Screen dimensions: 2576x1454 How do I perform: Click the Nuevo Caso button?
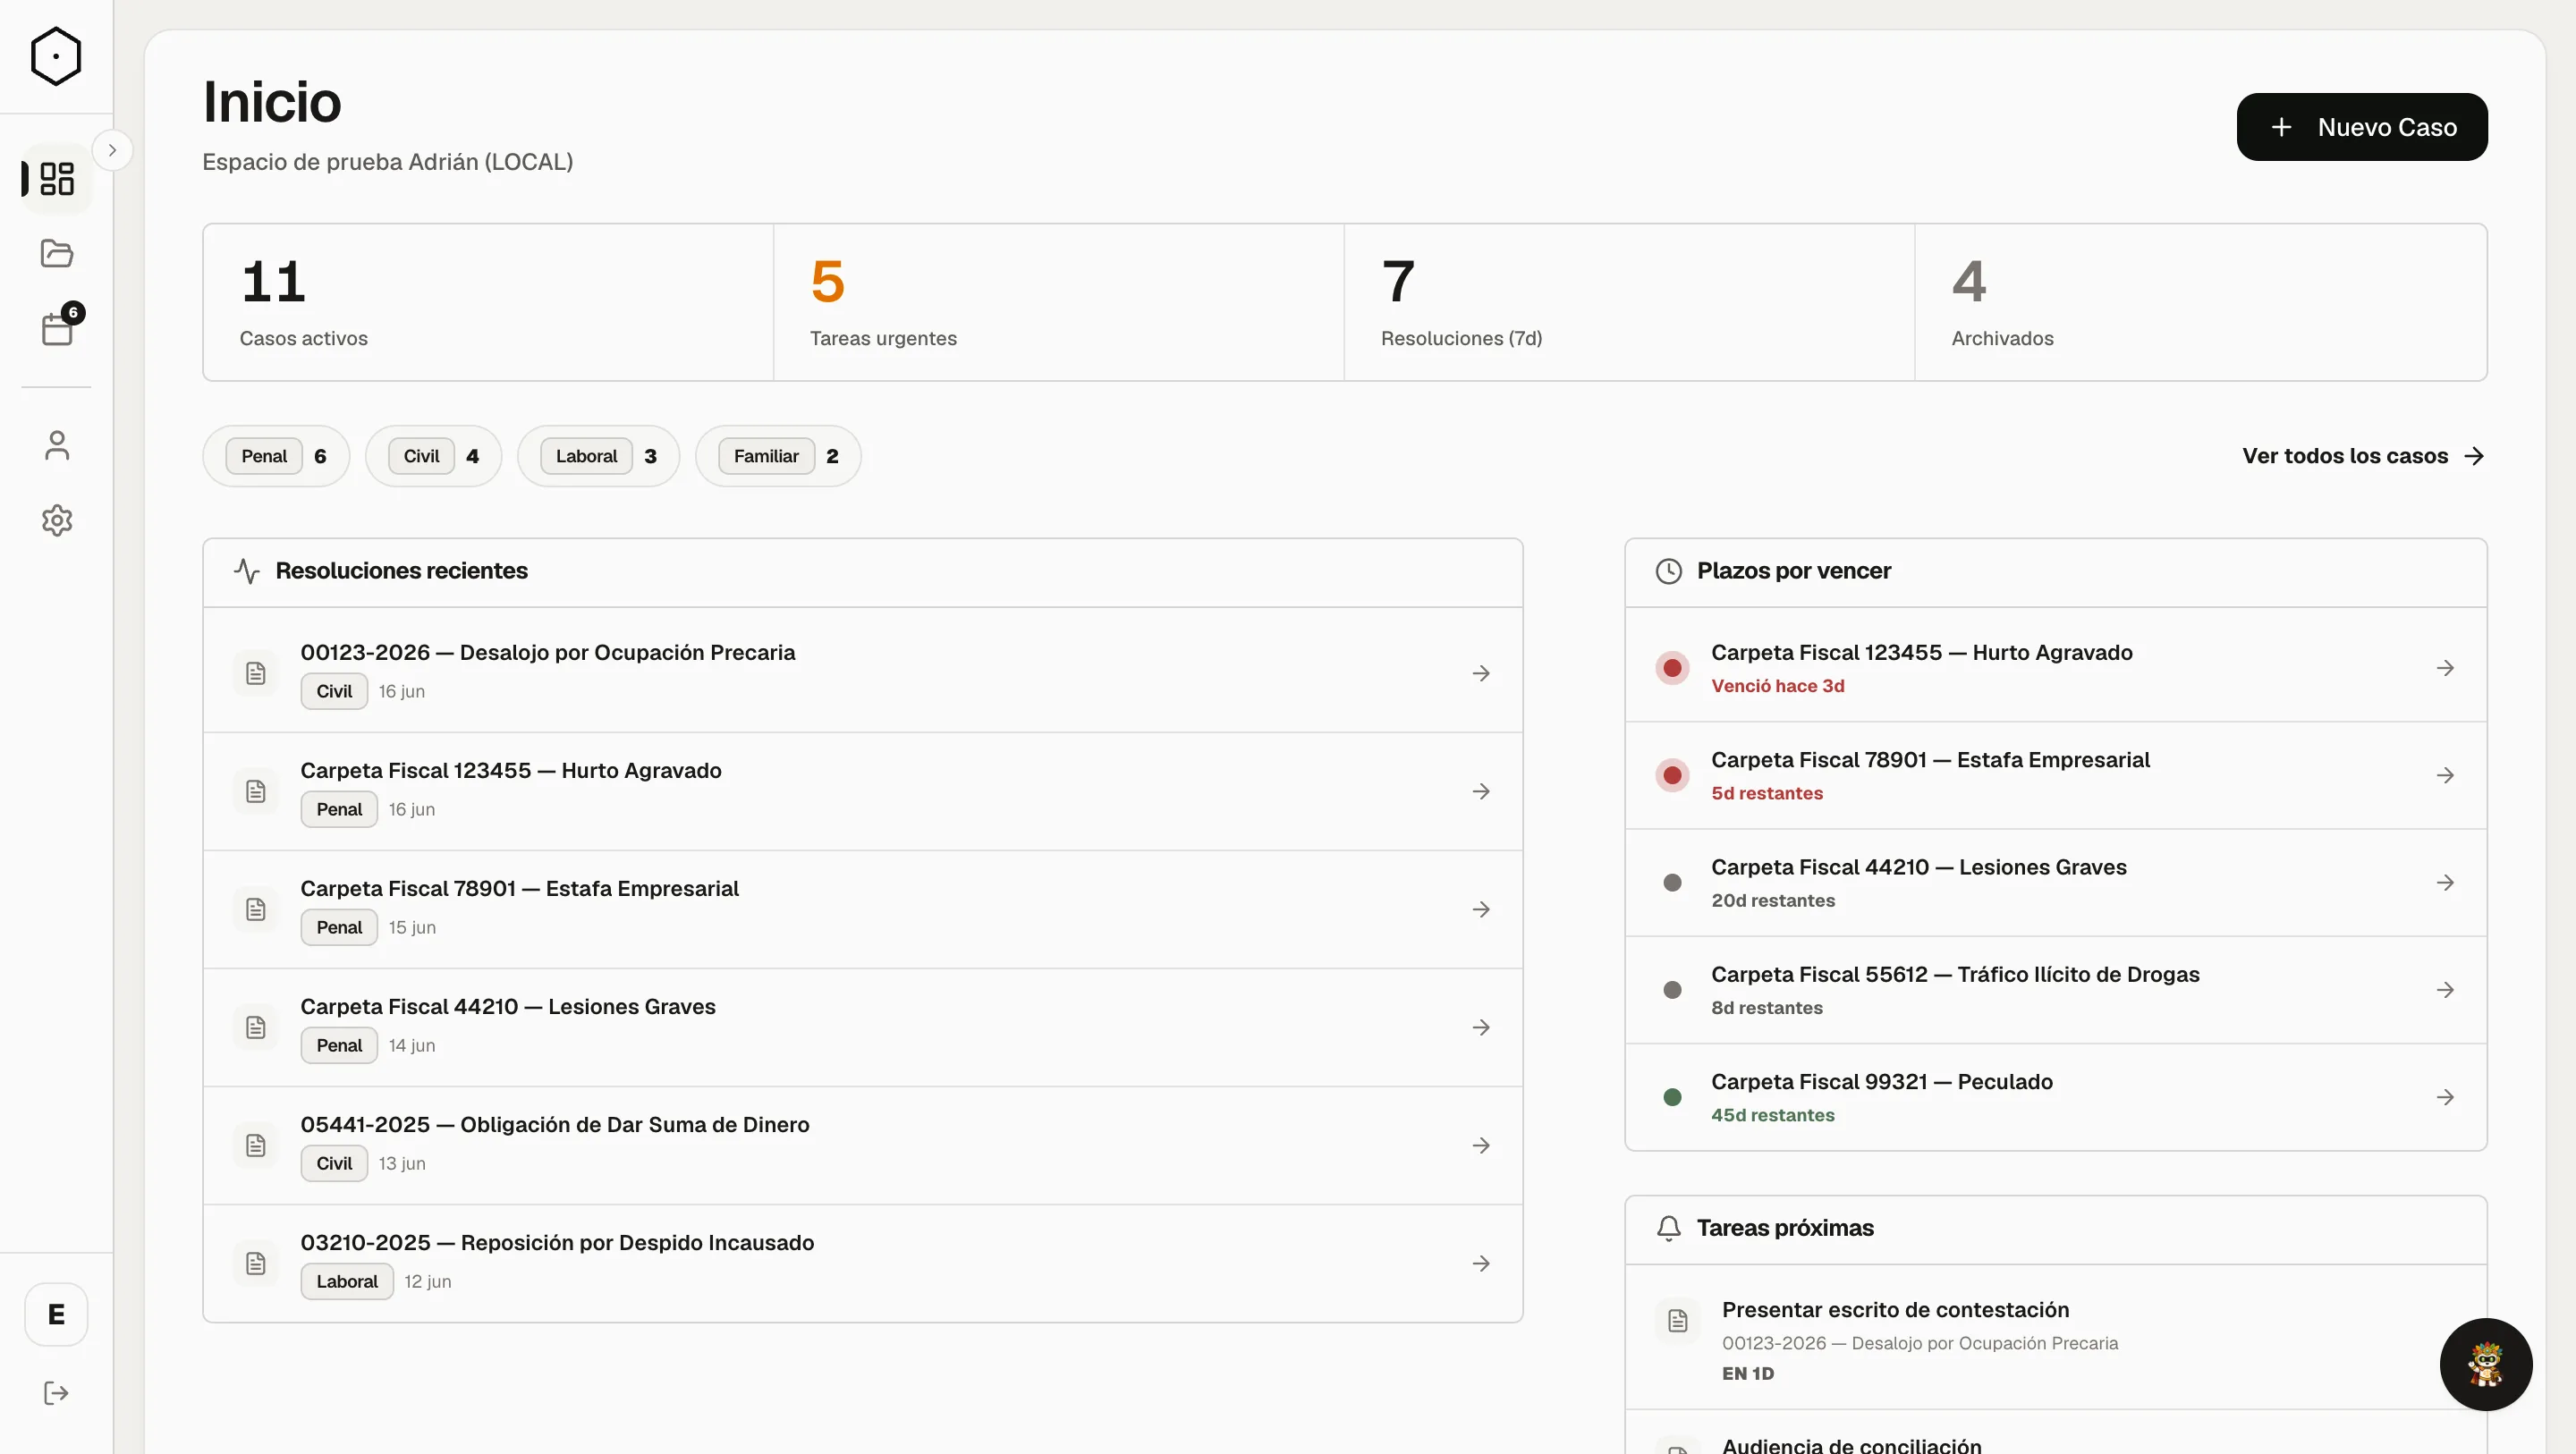point(2361,127)
